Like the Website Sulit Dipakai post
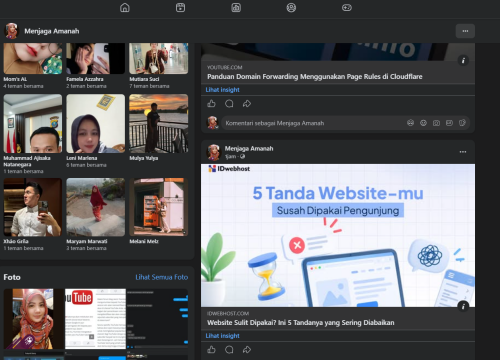 click(211, 350)
